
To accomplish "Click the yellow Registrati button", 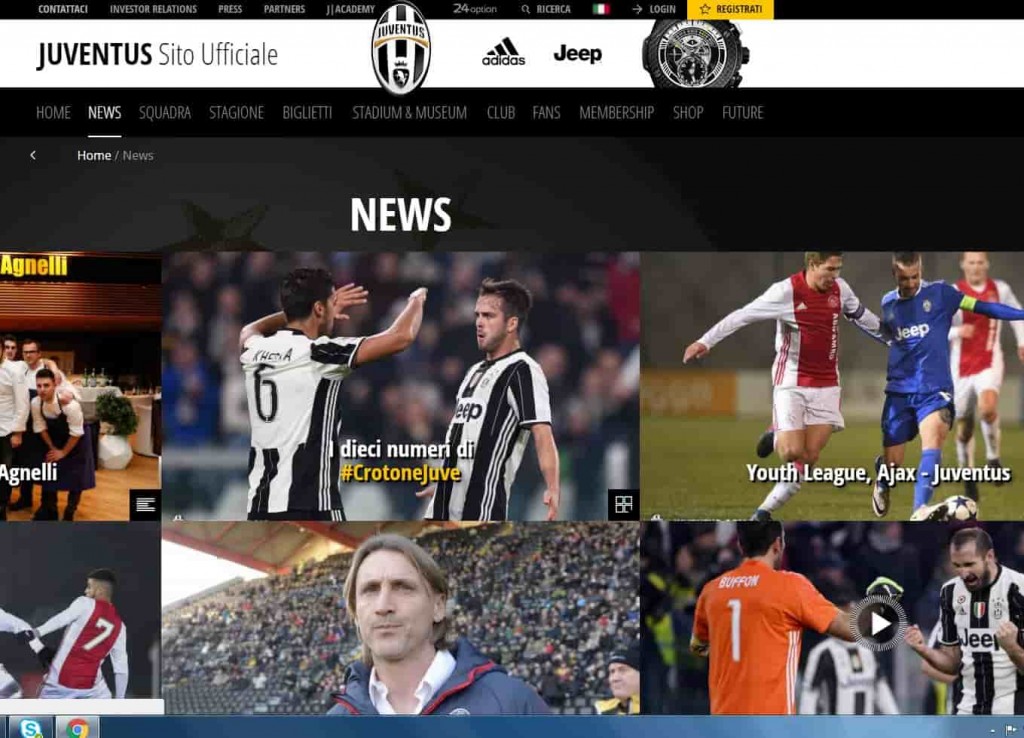I will tap(730, 9).
